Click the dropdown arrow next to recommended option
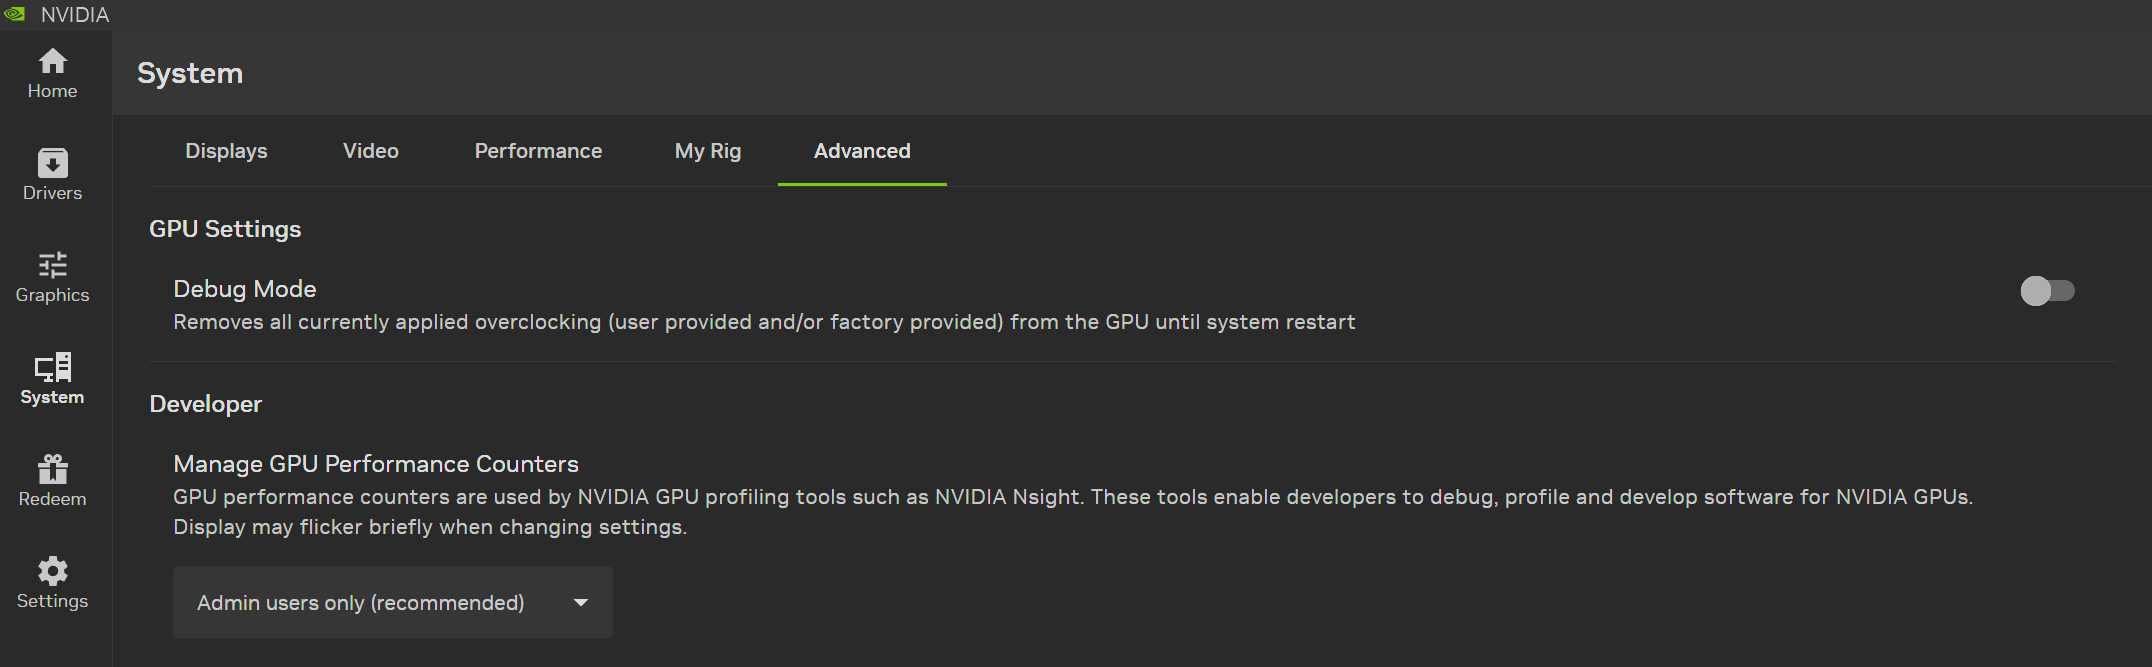This screenshot has height=667, width=2152. [x=580, y=602]
